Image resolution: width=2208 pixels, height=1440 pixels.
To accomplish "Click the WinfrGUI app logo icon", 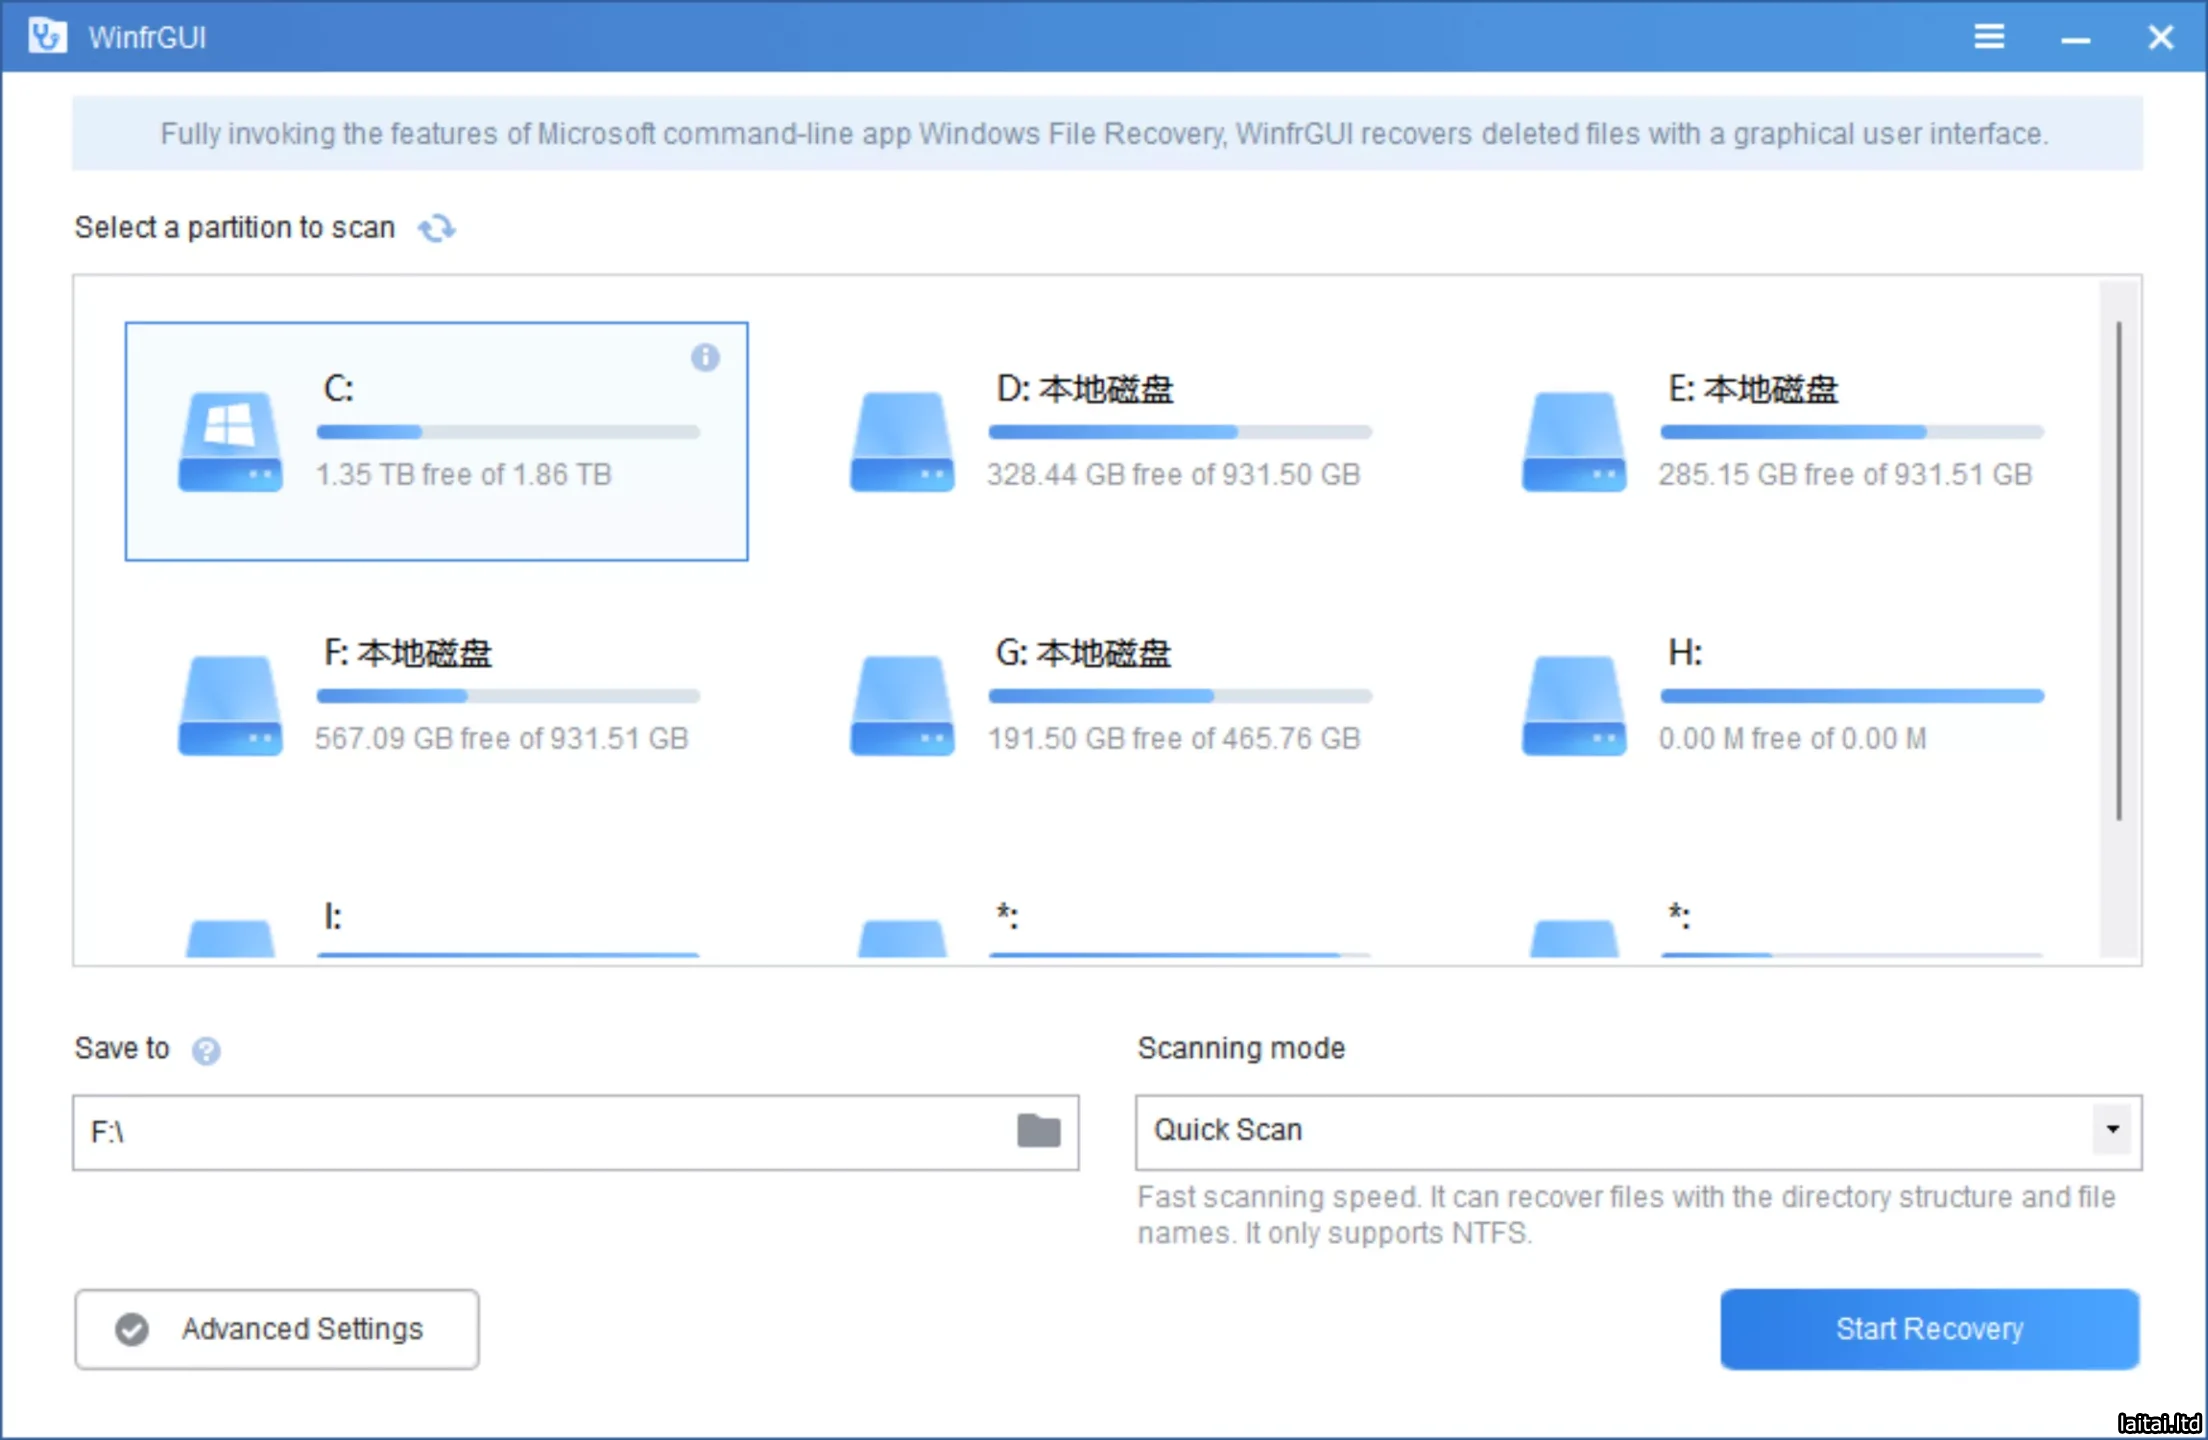I will [47, 37].
